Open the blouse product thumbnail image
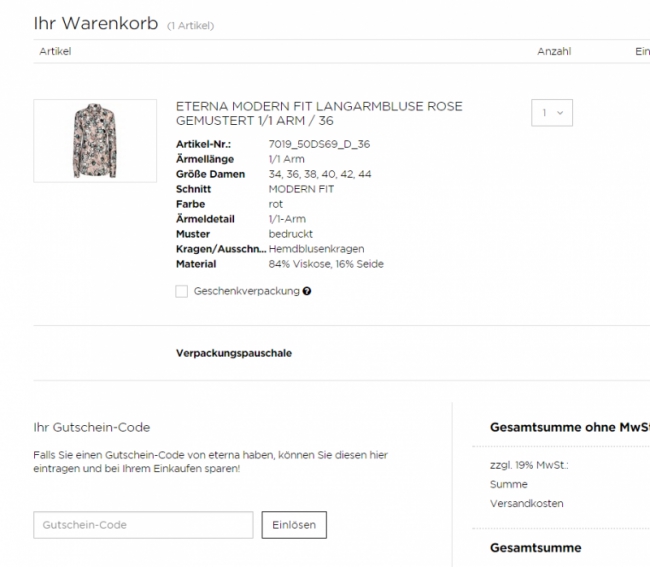Screen dimensions: 650x567 pos(95,141)
